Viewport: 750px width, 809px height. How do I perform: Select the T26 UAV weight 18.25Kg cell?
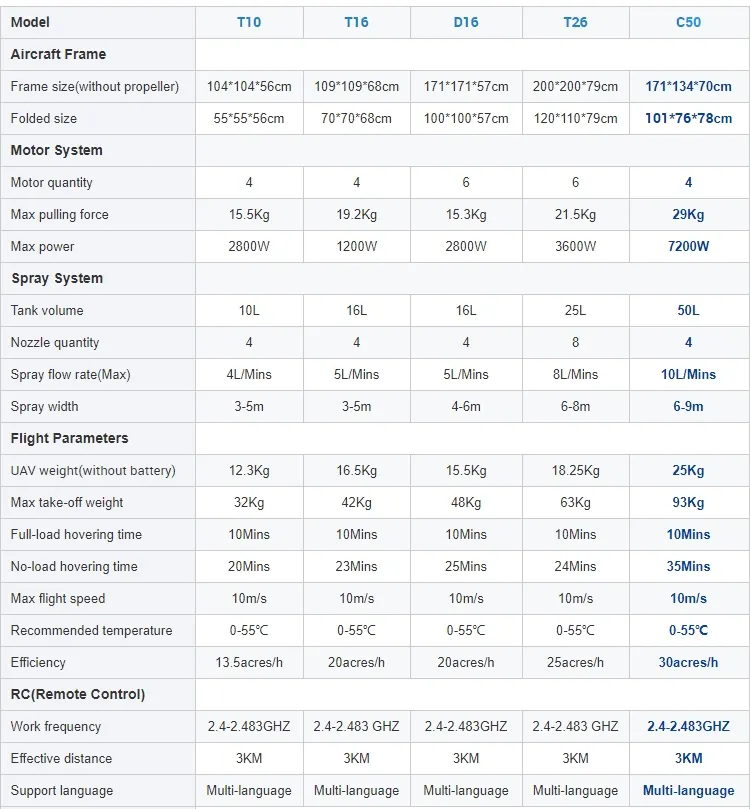tap(575, 470)
